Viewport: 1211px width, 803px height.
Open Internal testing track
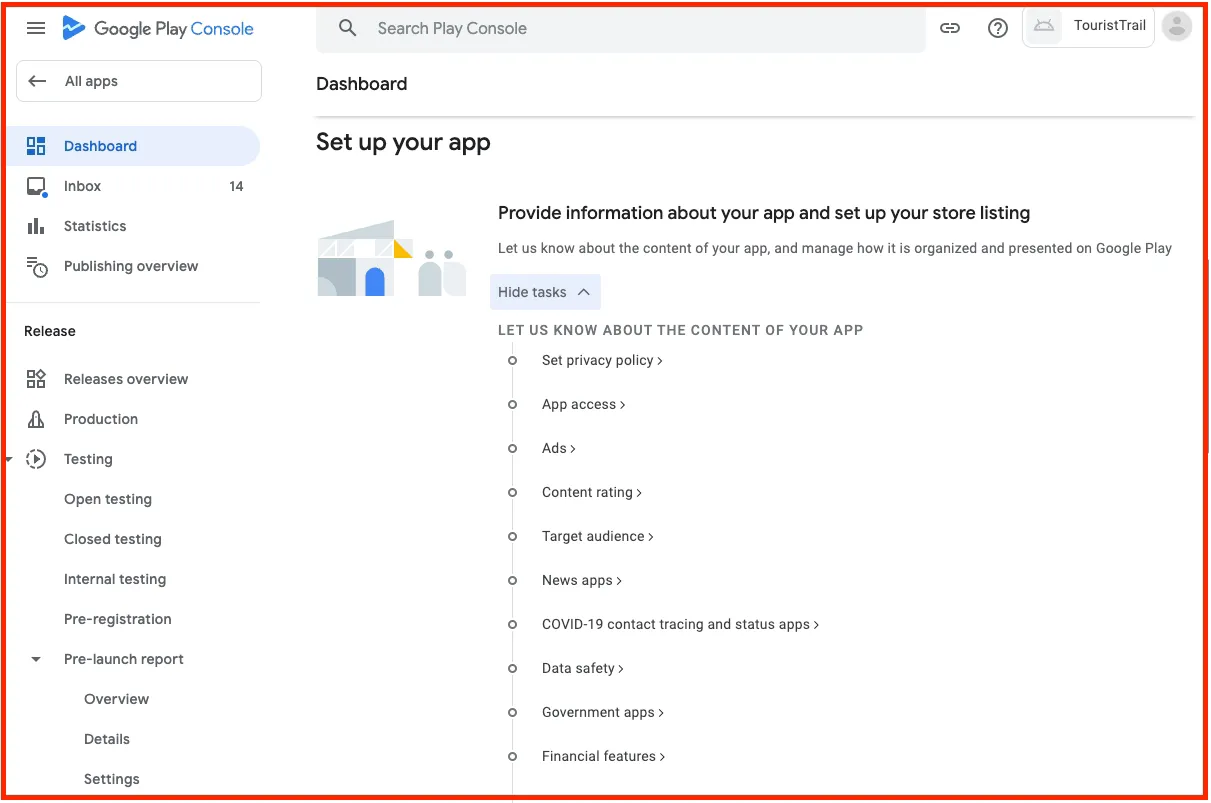[115, 579]
